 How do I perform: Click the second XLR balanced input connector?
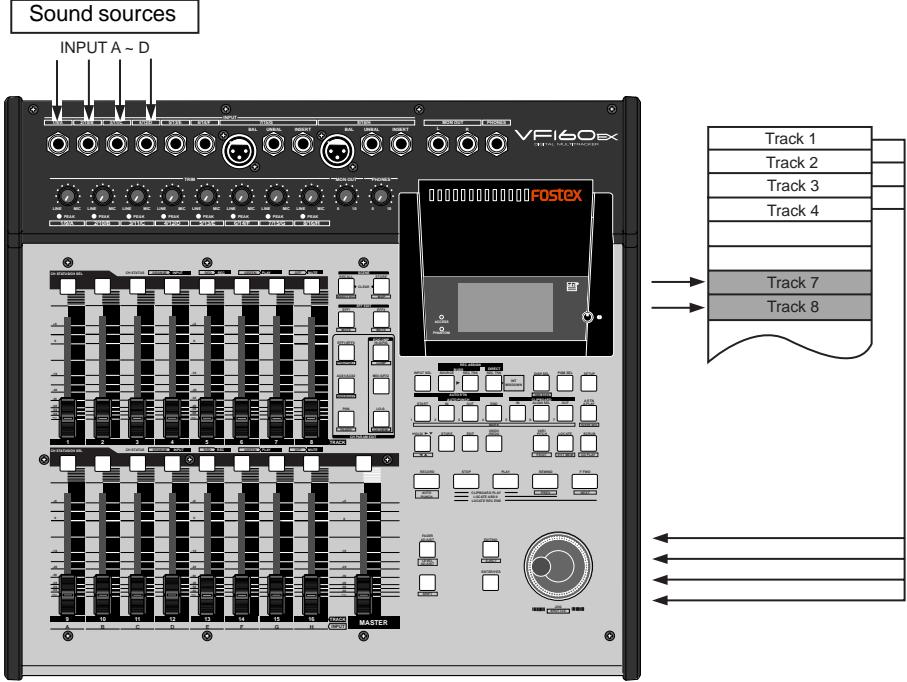tap(337, 150)
